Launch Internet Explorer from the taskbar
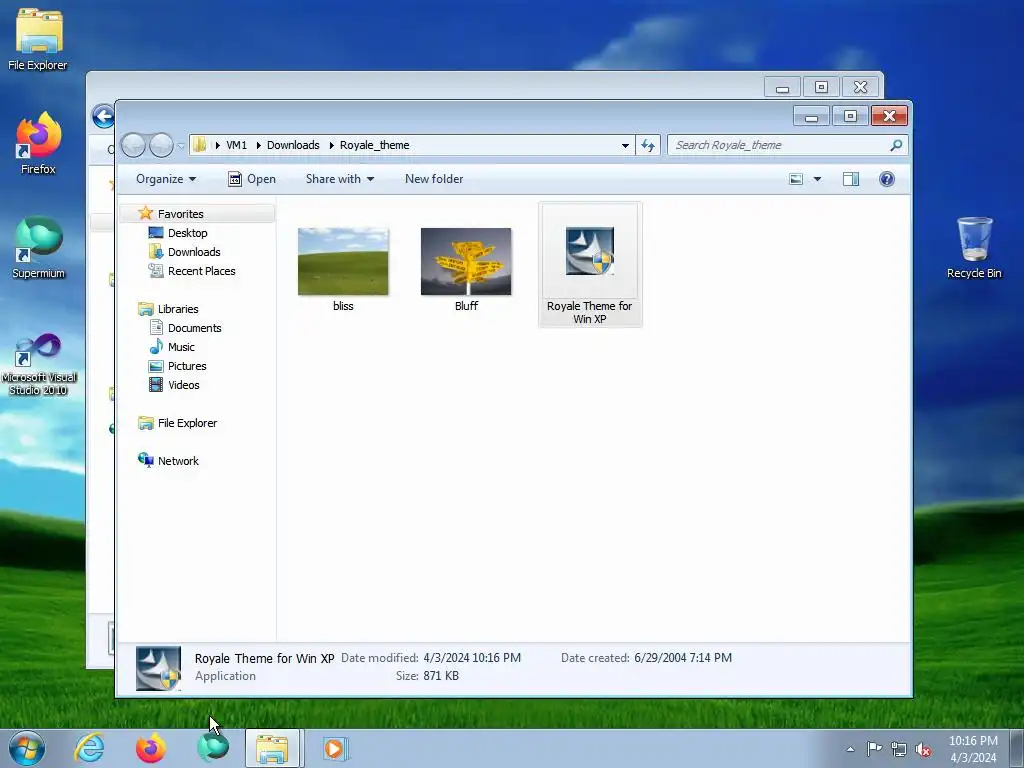Viewport: 1024px width, 768px height. click(89, 748)
